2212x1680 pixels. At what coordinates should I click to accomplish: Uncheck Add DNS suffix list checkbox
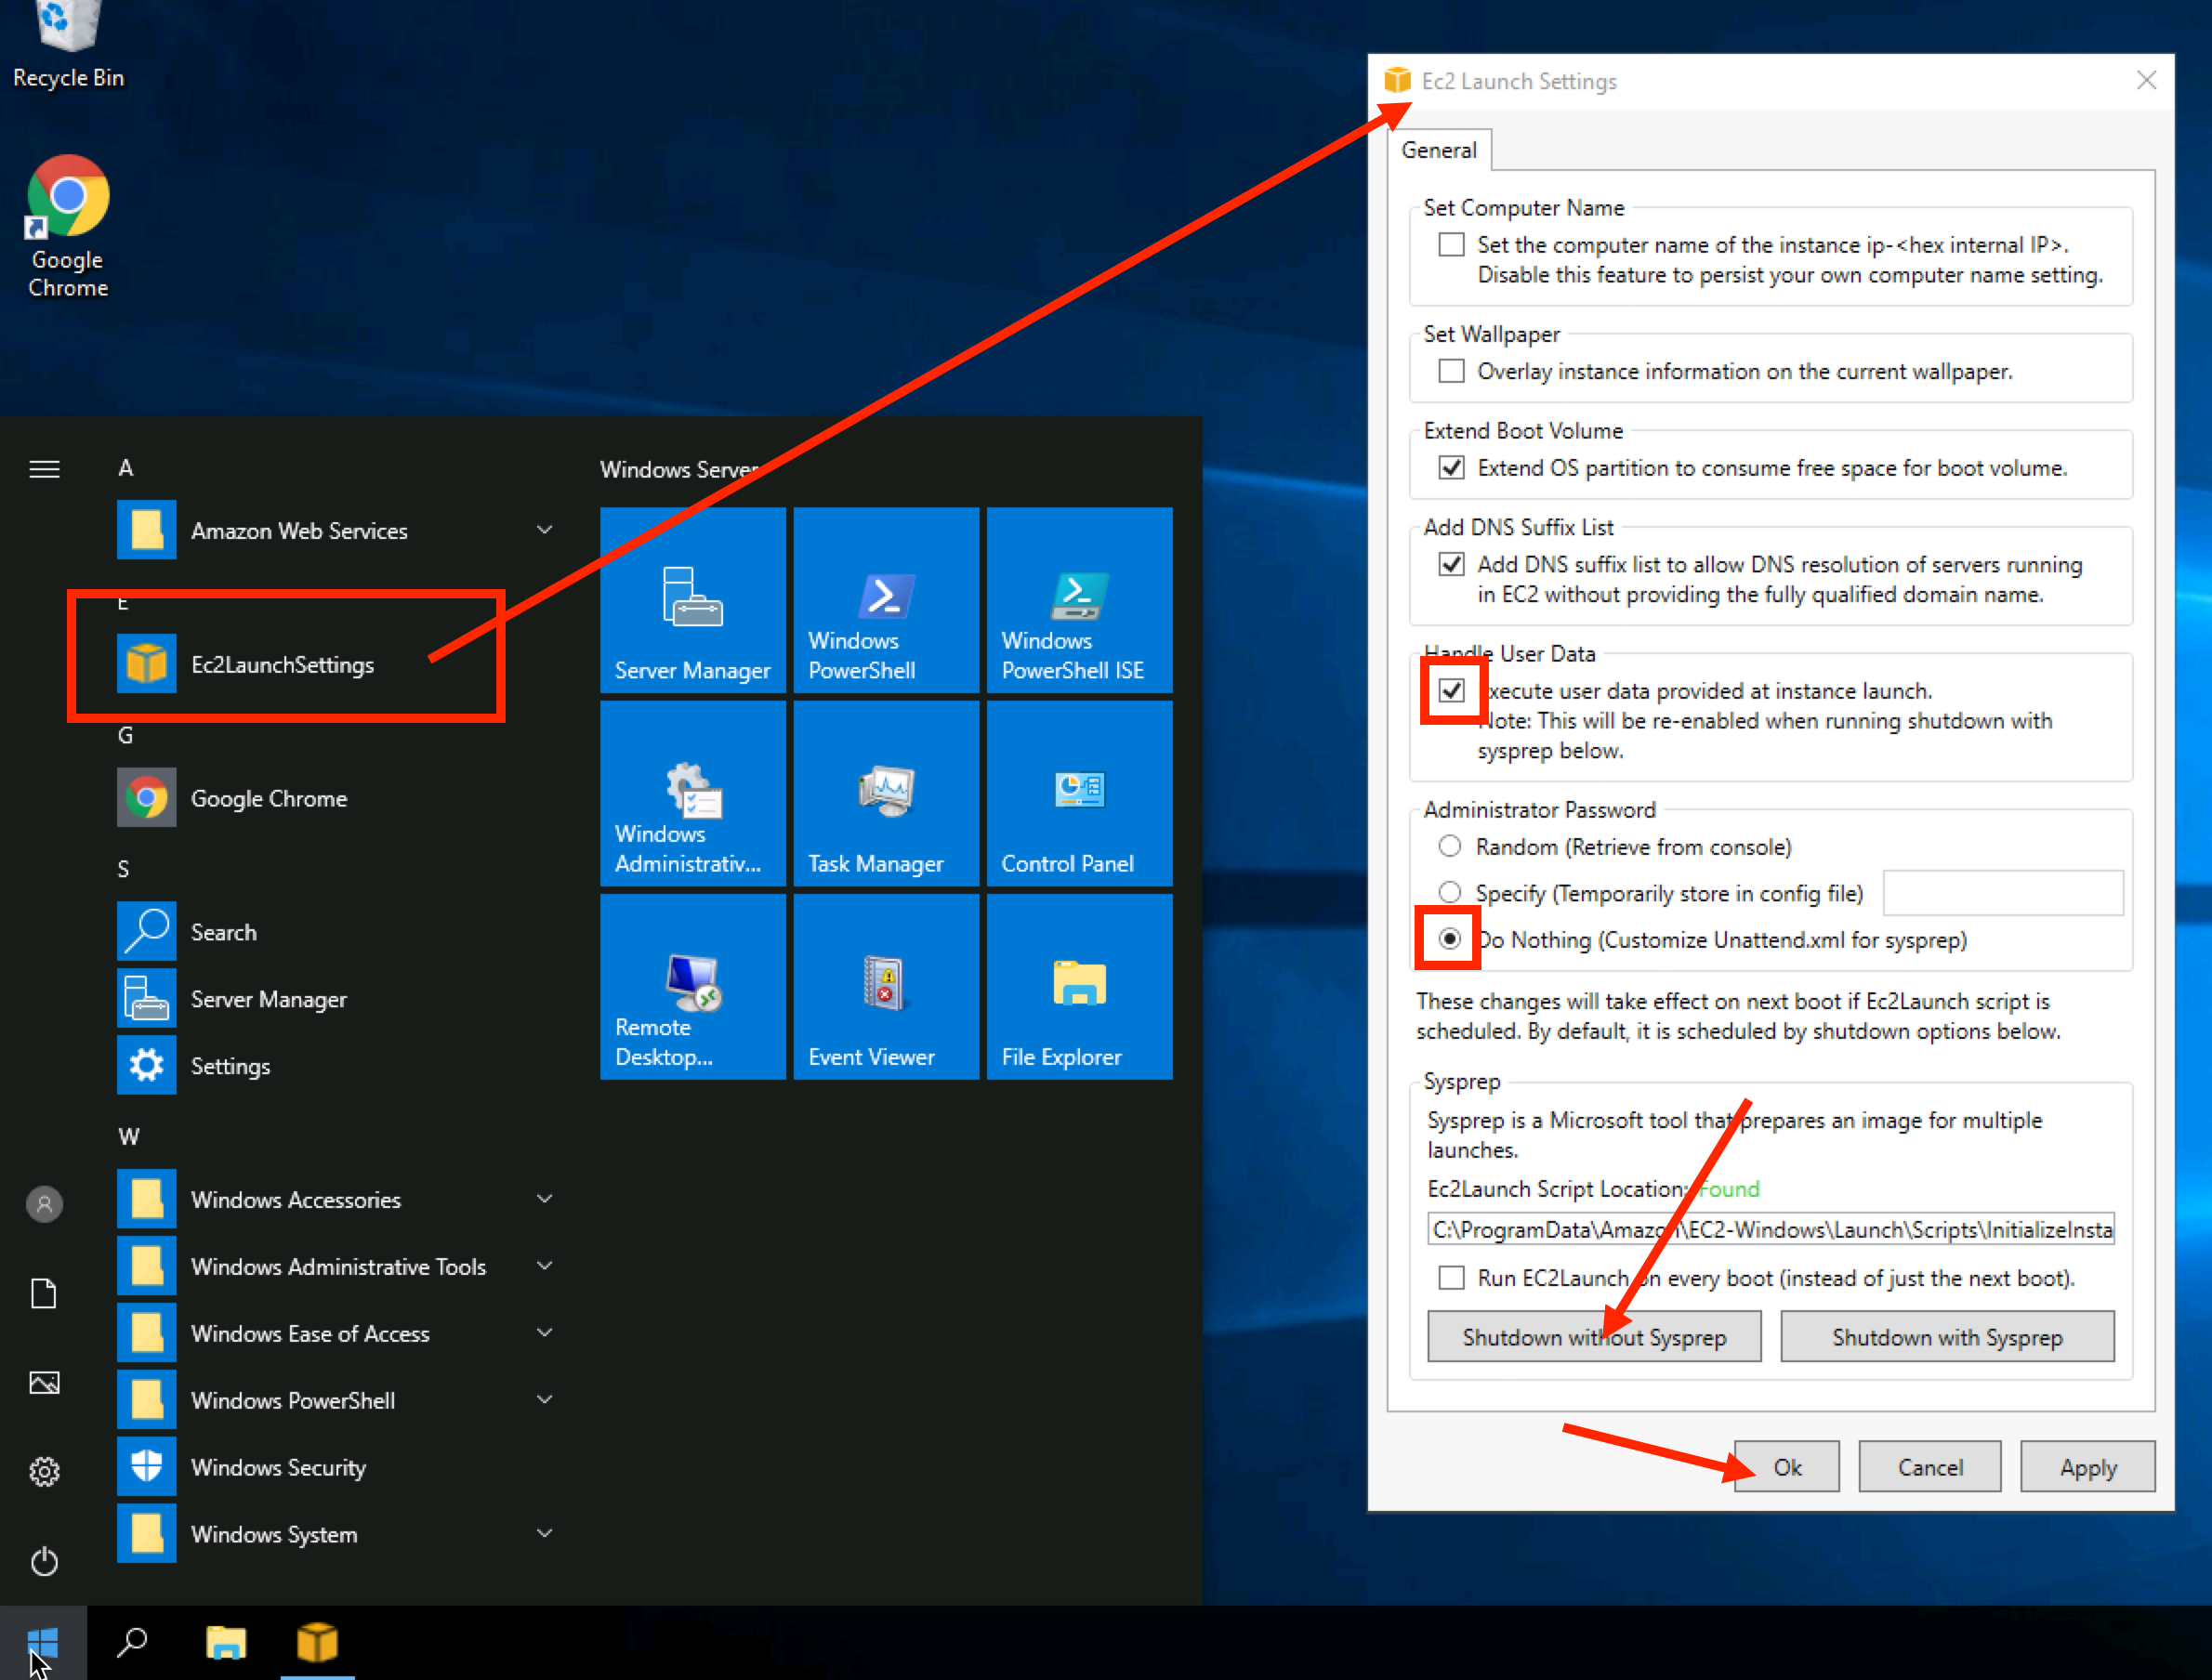(x=1451, y=564)
